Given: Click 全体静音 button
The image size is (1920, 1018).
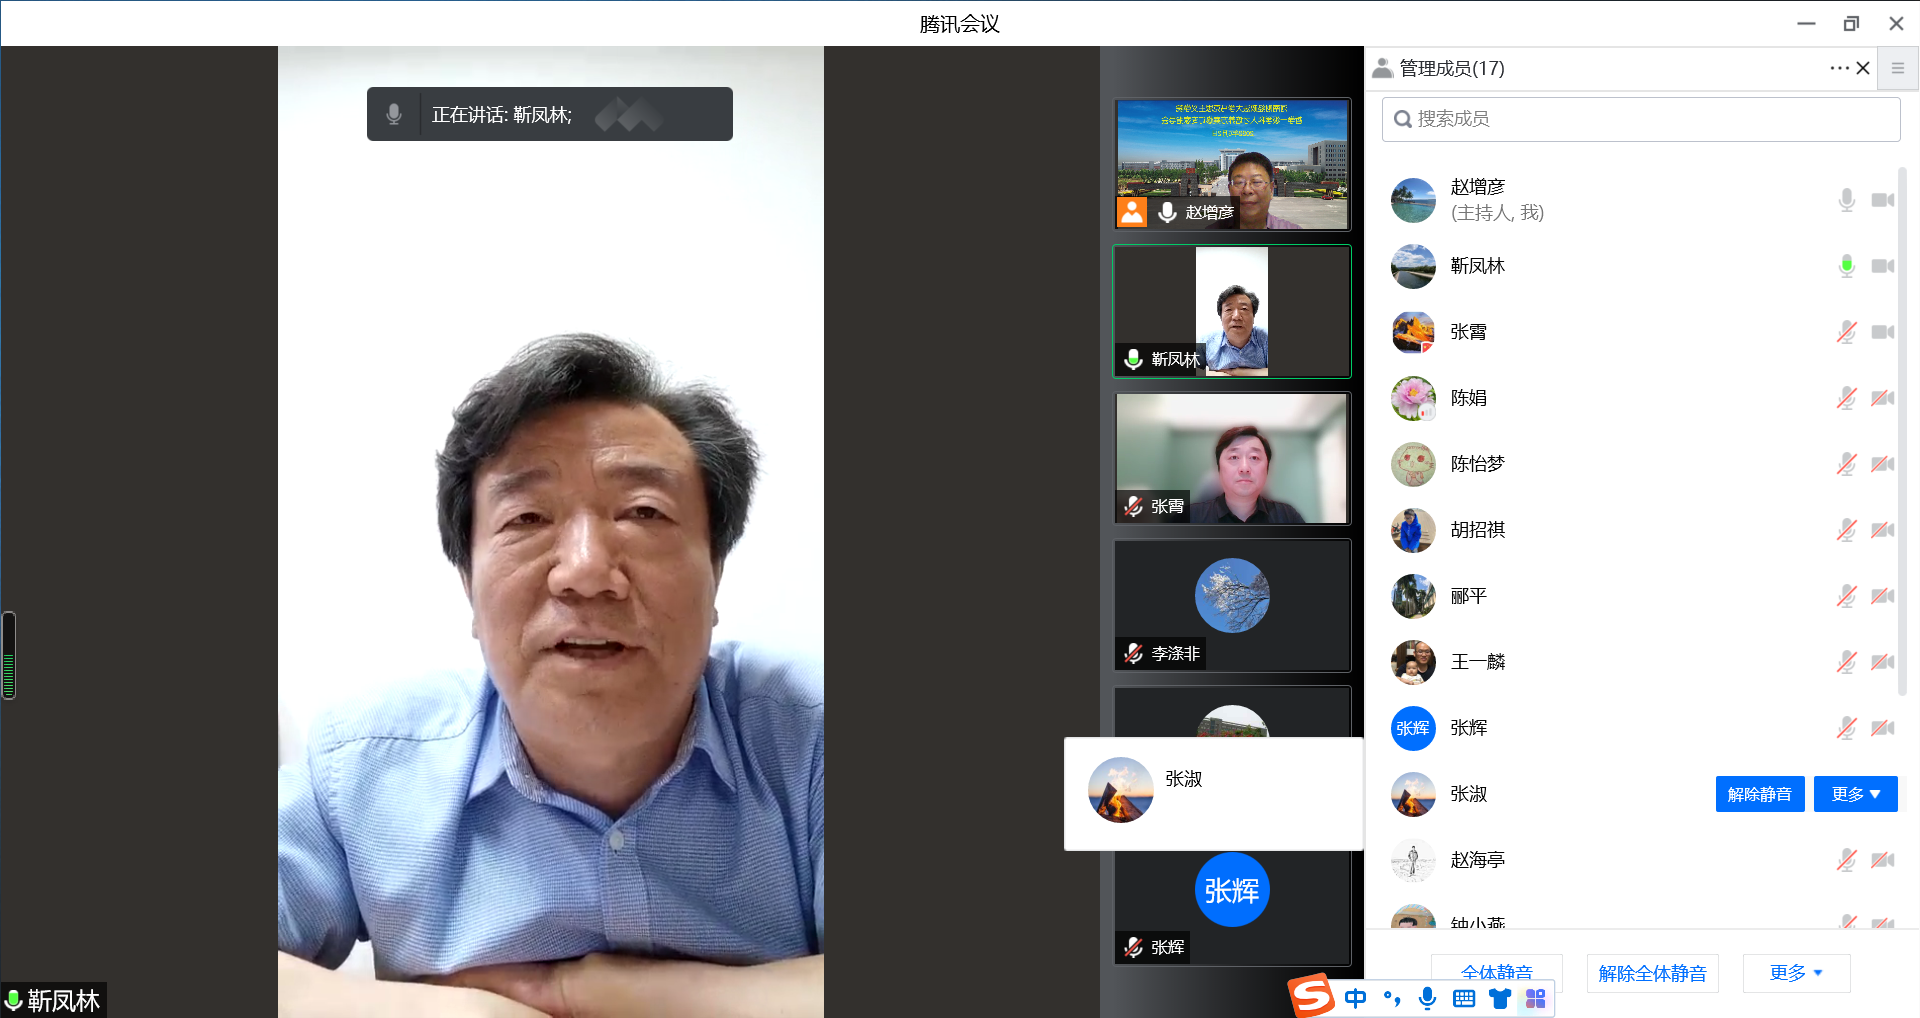Looking at the screenshot, I should click(1497, 968).
